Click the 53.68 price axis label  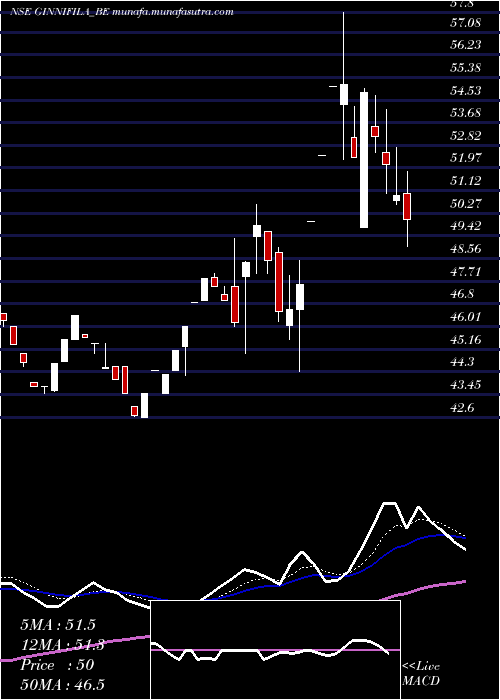pyautogui.click(x=466, y=112)
